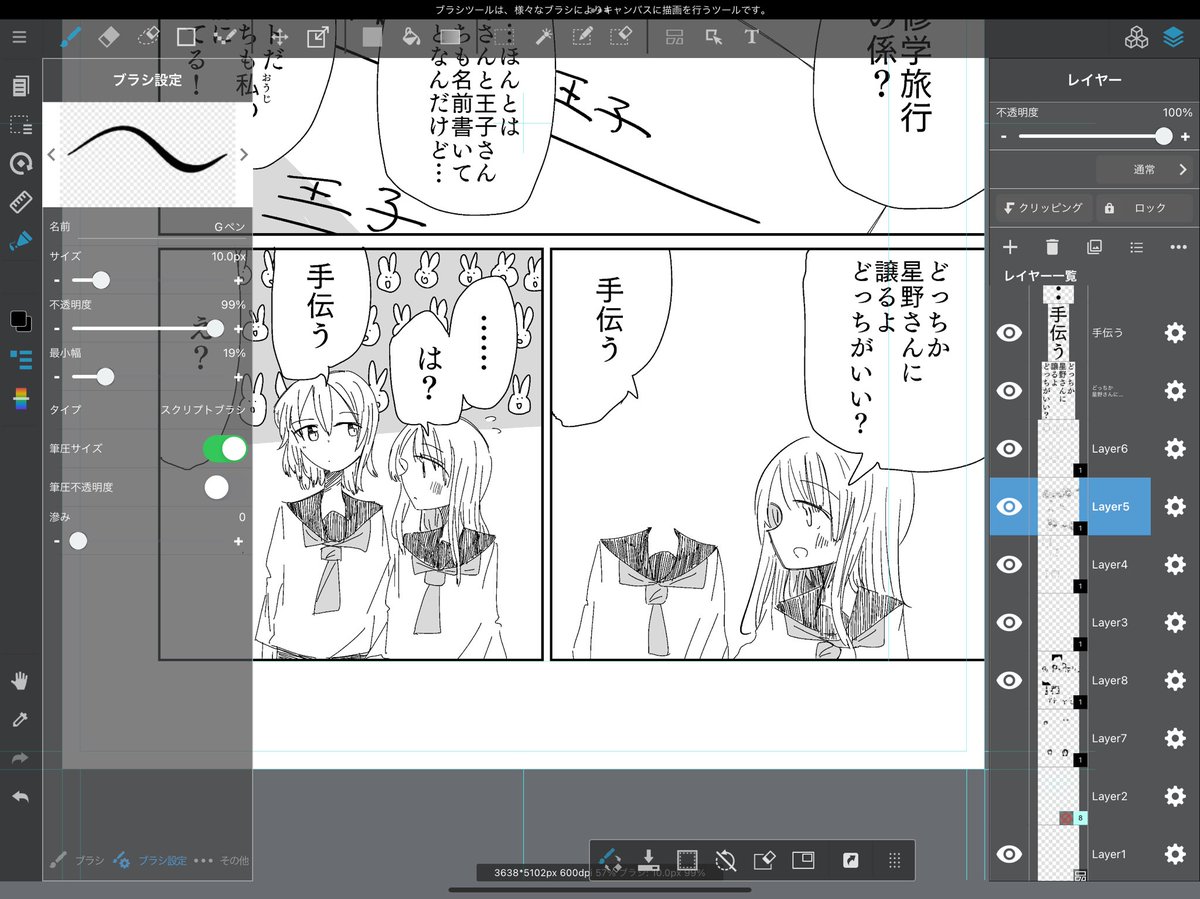Viewport: 1200px width, 899px height.
Task: Click the クリッピング clipping button
Action: pos(1042,208)
